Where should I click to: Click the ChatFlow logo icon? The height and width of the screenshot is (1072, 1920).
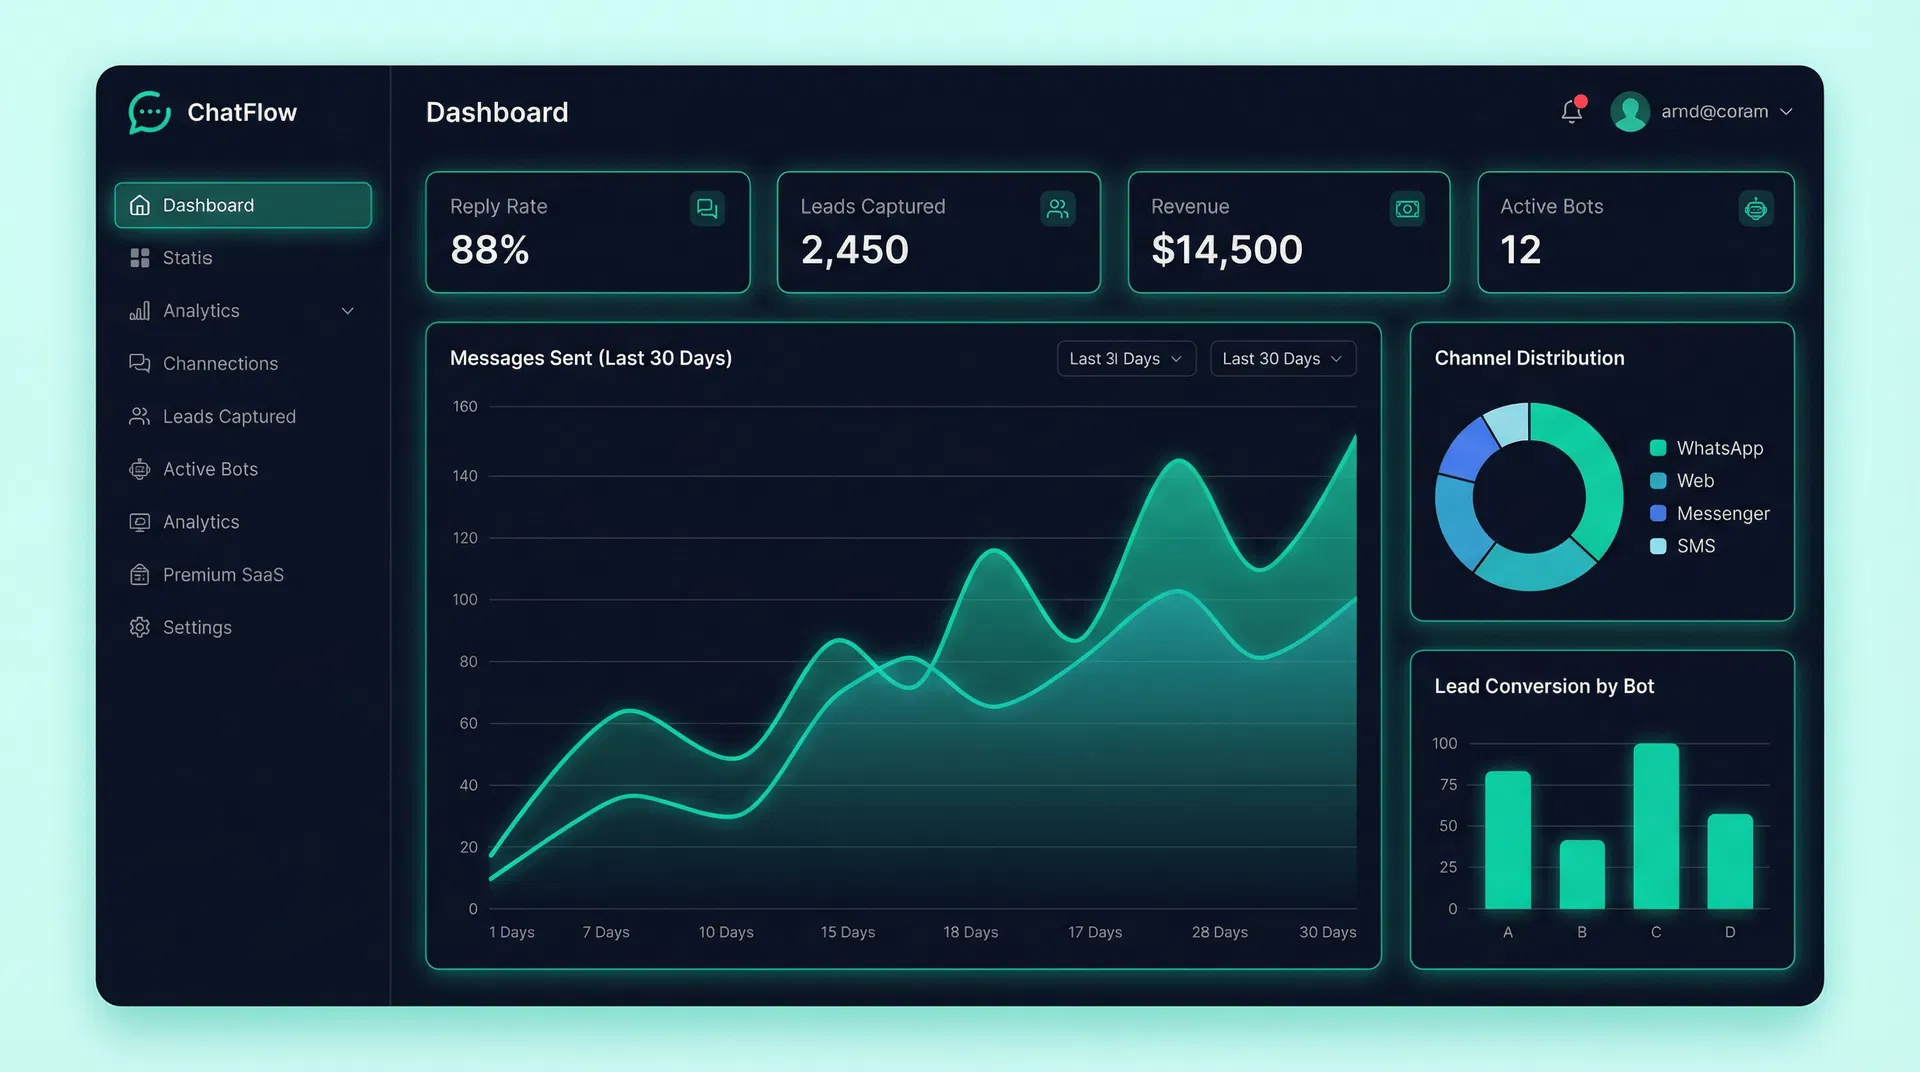click(148, 112)
